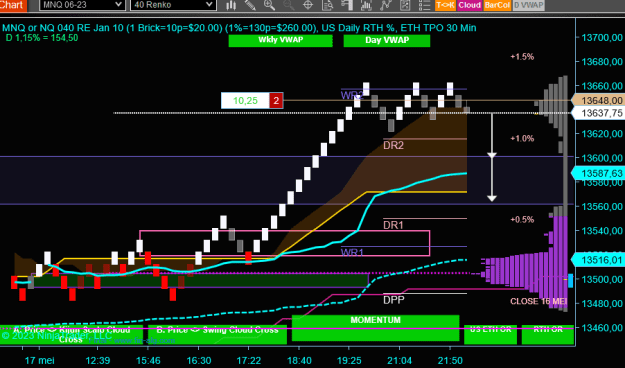Click the D 1,15% = 154,50 text
Image resolution: width=625 pixels, height=368 pixels.
(42, 38)
